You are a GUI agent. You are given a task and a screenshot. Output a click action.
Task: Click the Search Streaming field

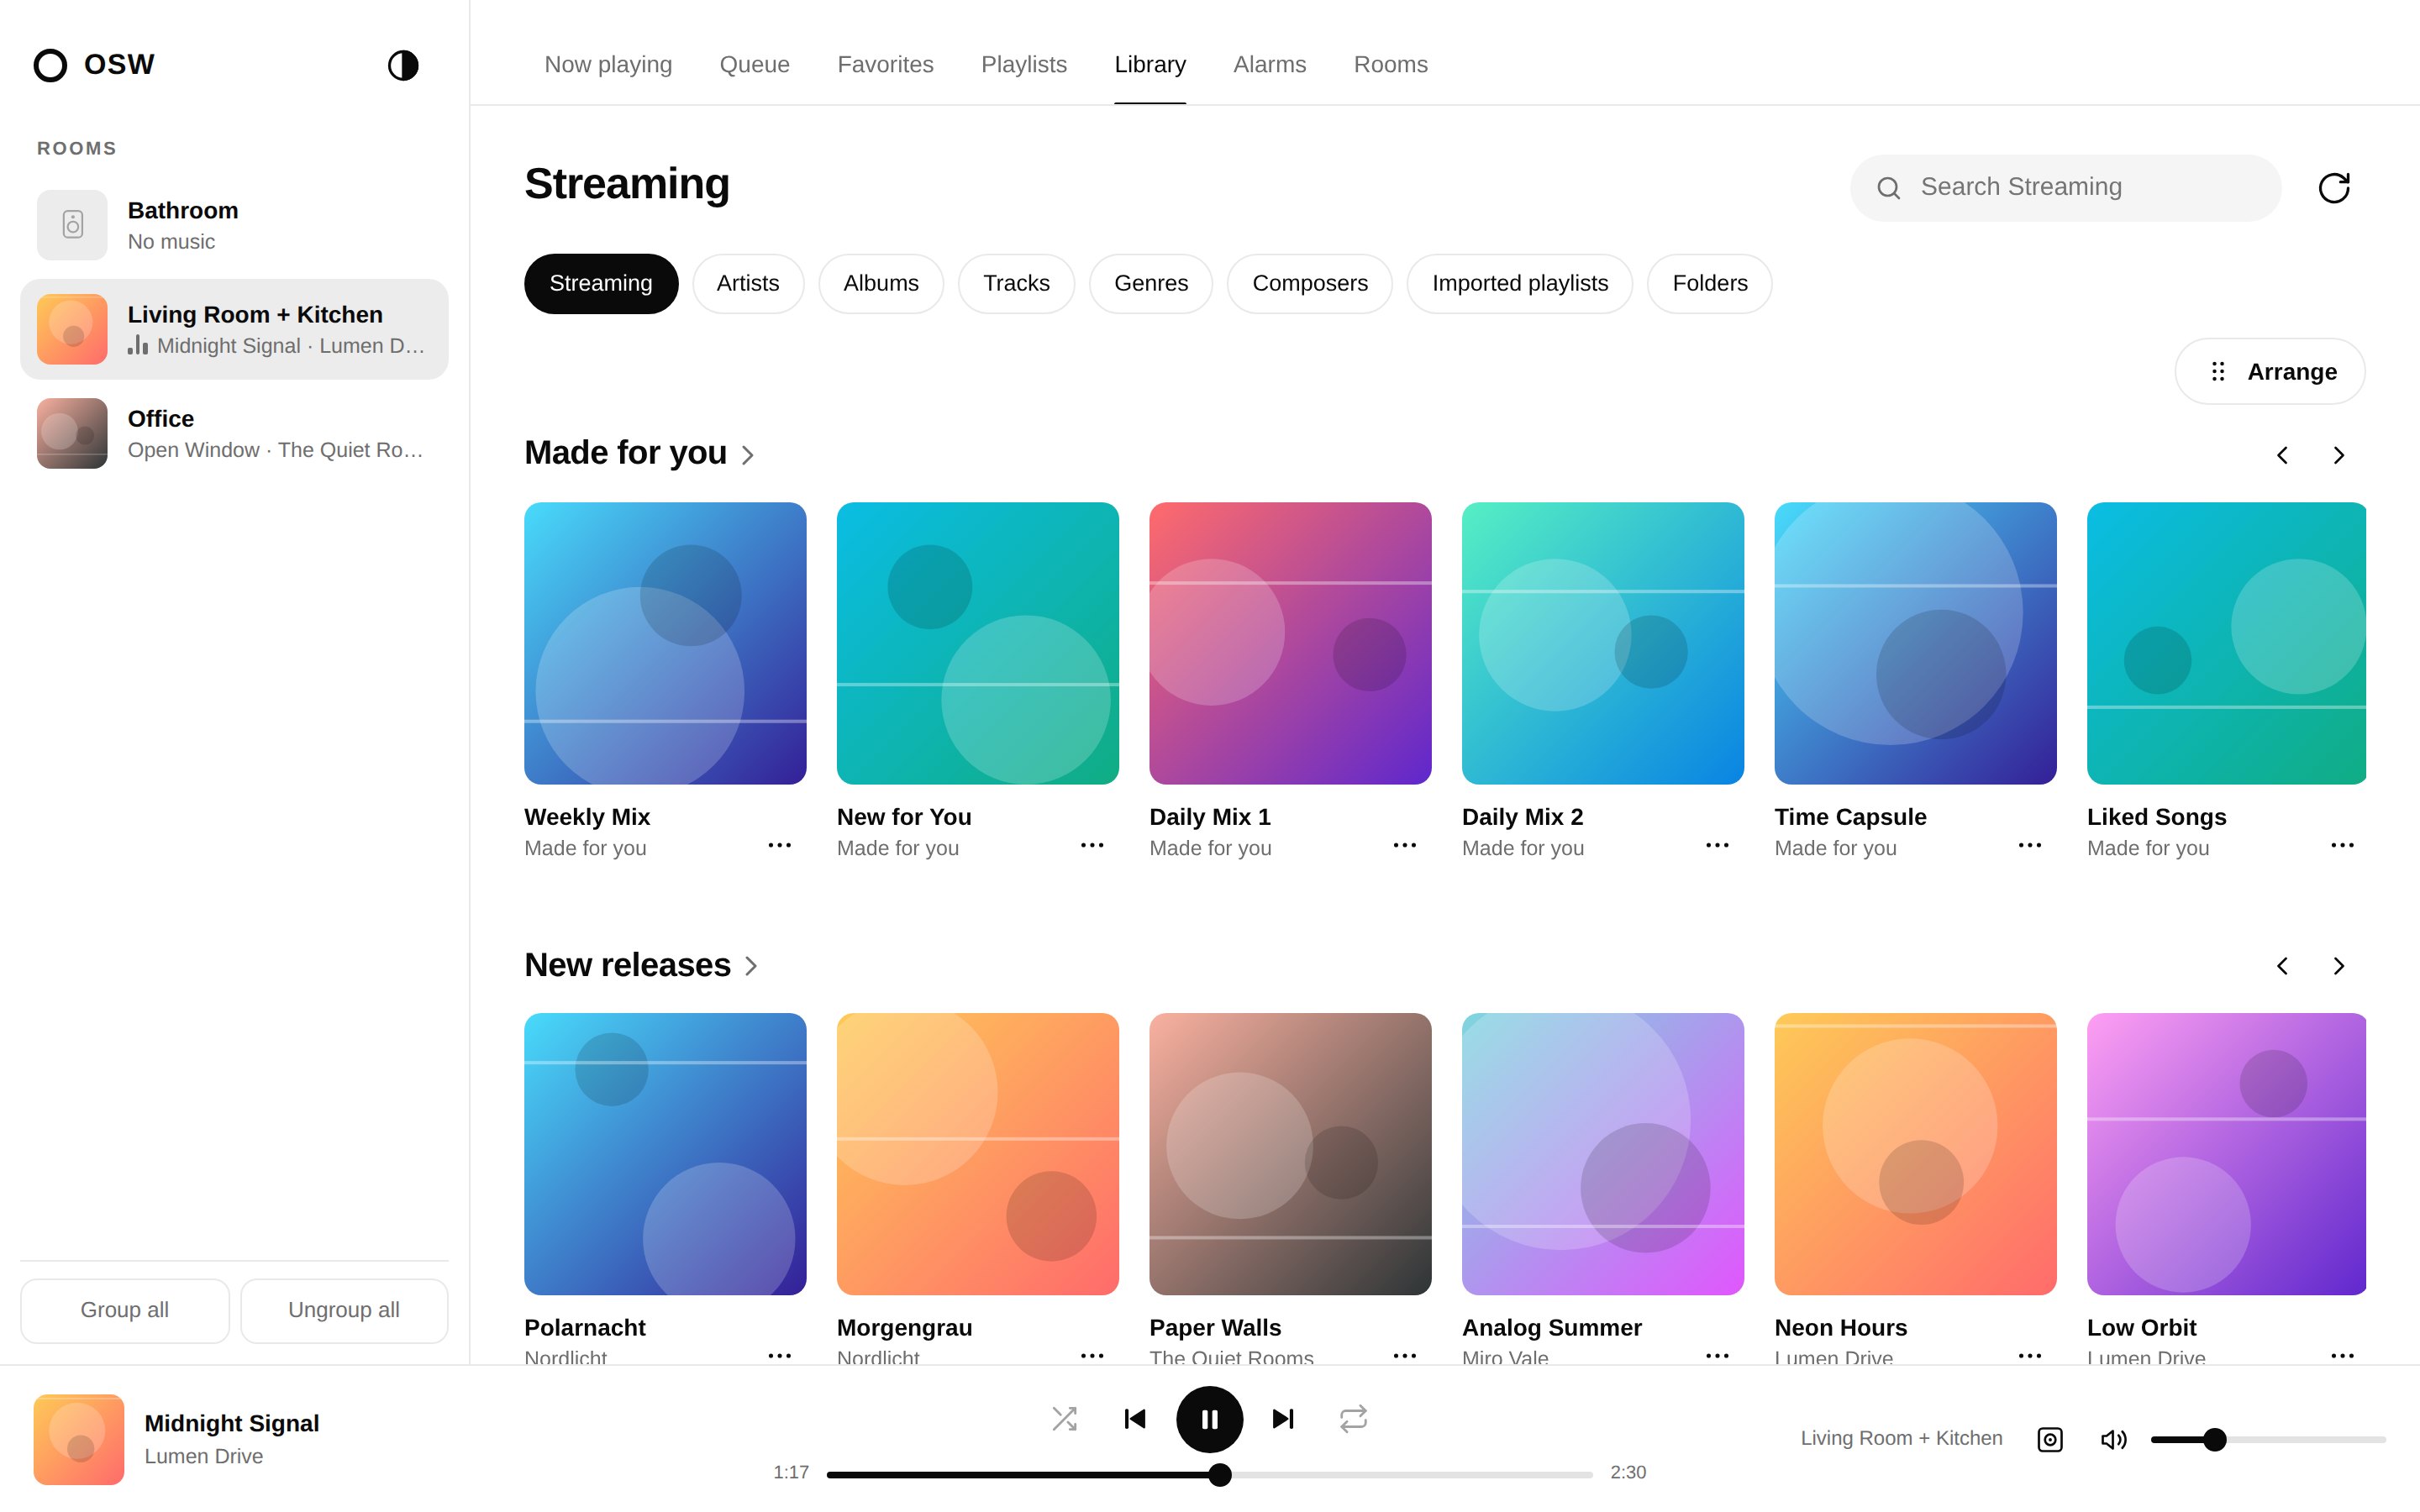coord(2065,187)
